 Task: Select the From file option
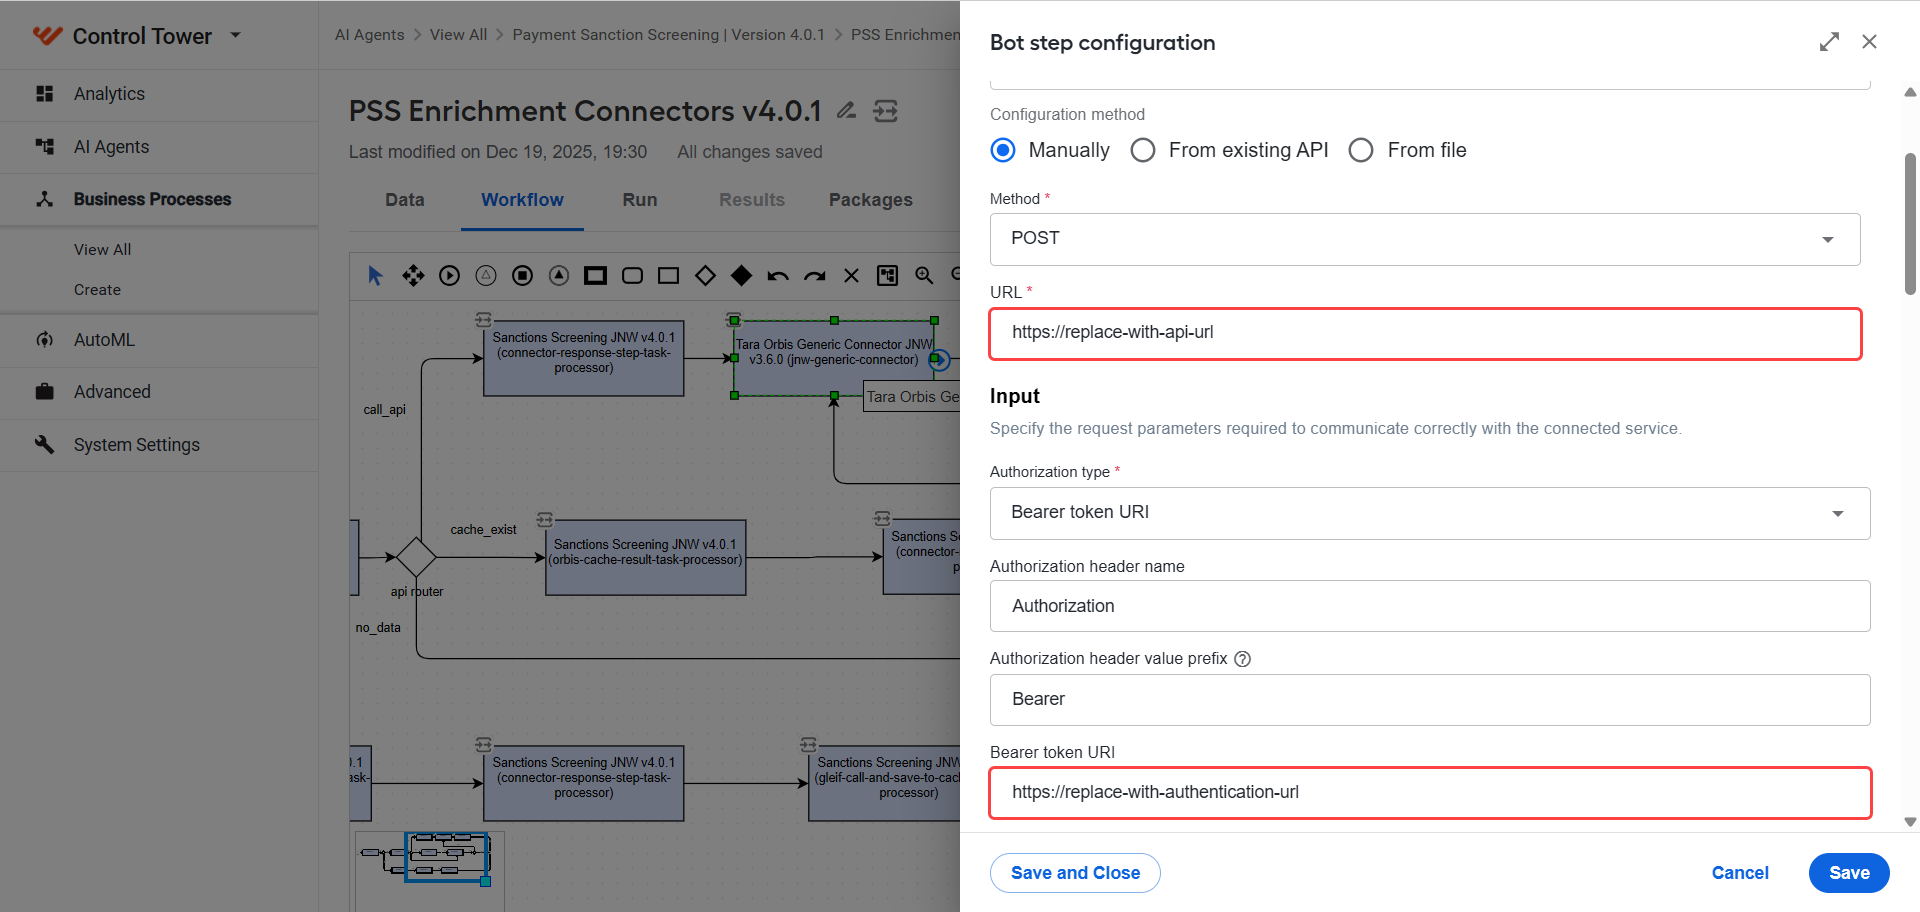1361,150
